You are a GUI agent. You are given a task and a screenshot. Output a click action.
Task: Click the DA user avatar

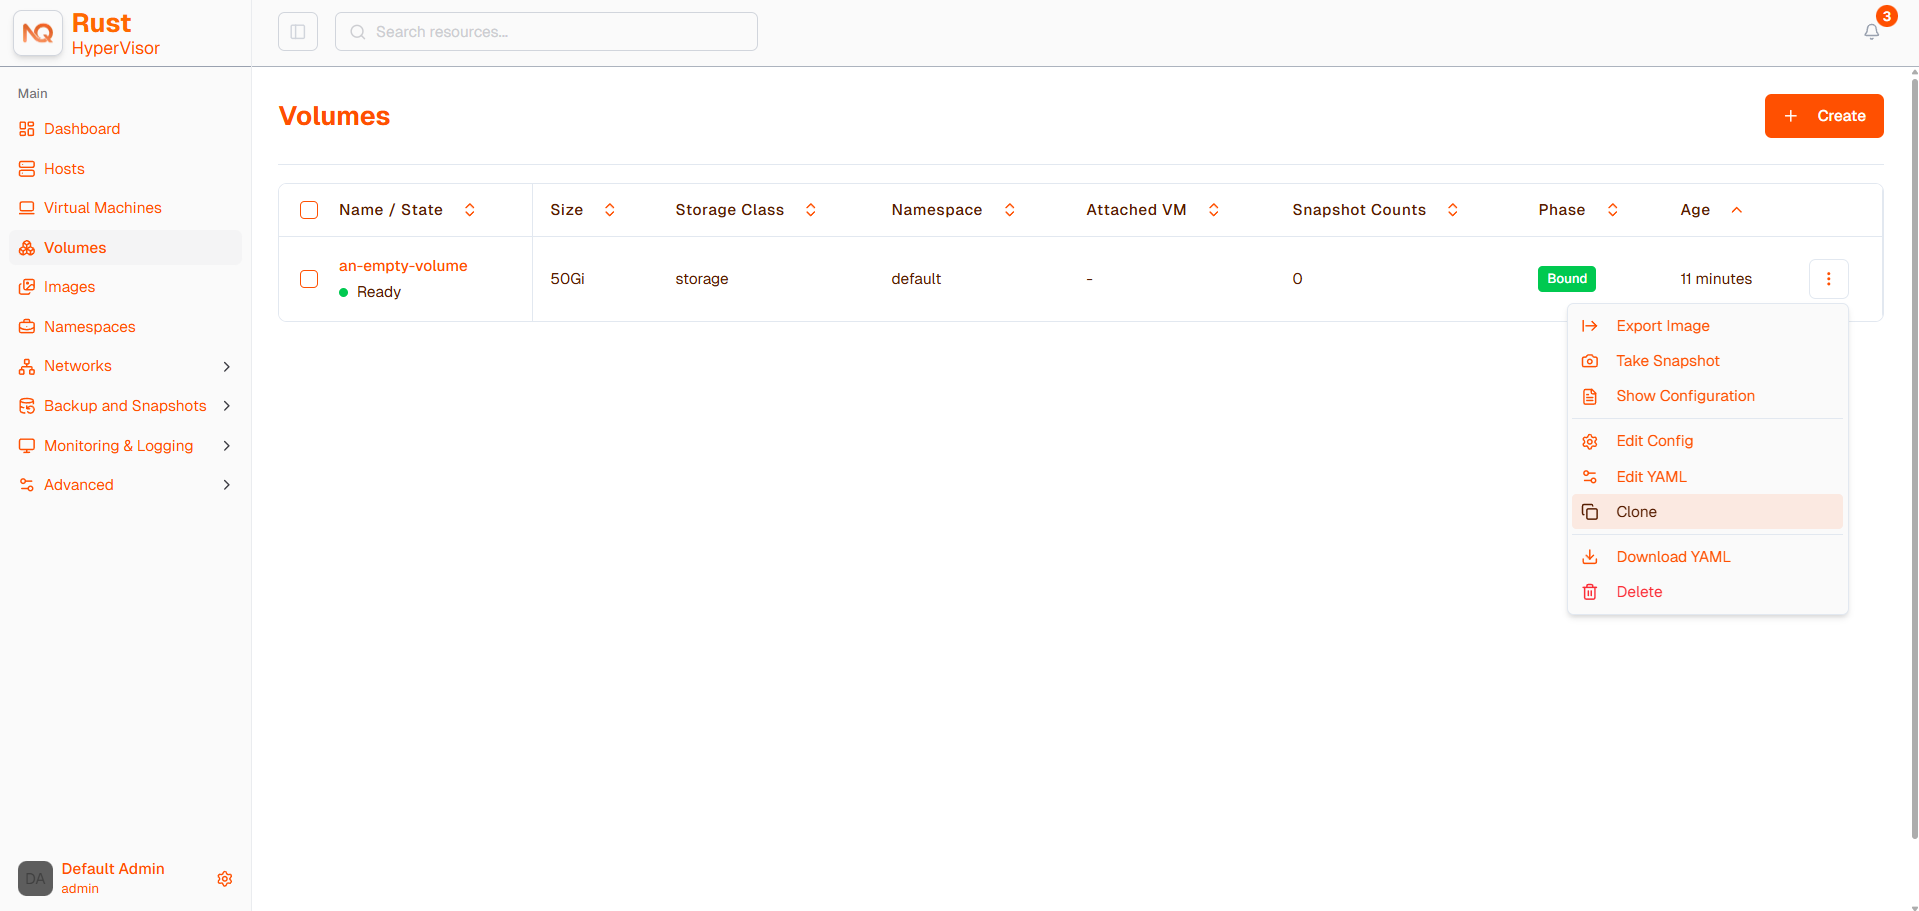35,878
